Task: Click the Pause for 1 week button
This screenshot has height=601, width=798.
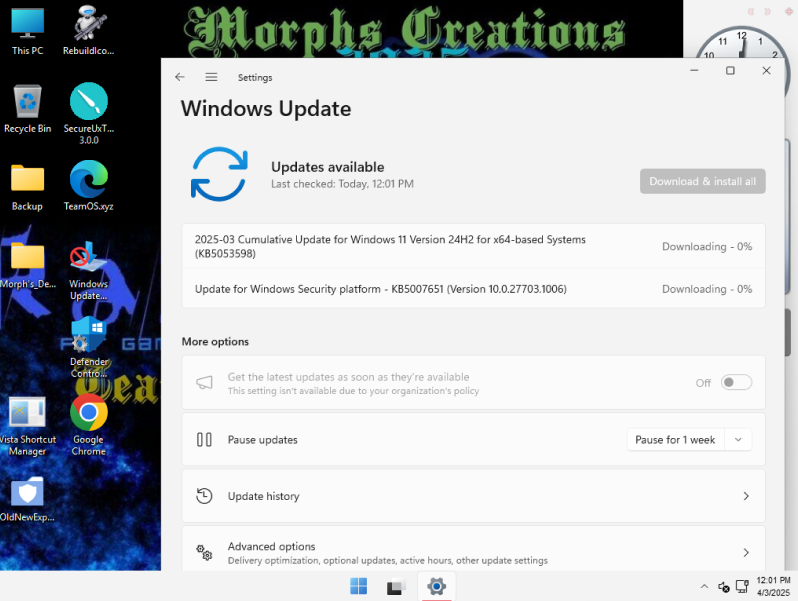Action: pyautogui.click(x=675, y=440)
